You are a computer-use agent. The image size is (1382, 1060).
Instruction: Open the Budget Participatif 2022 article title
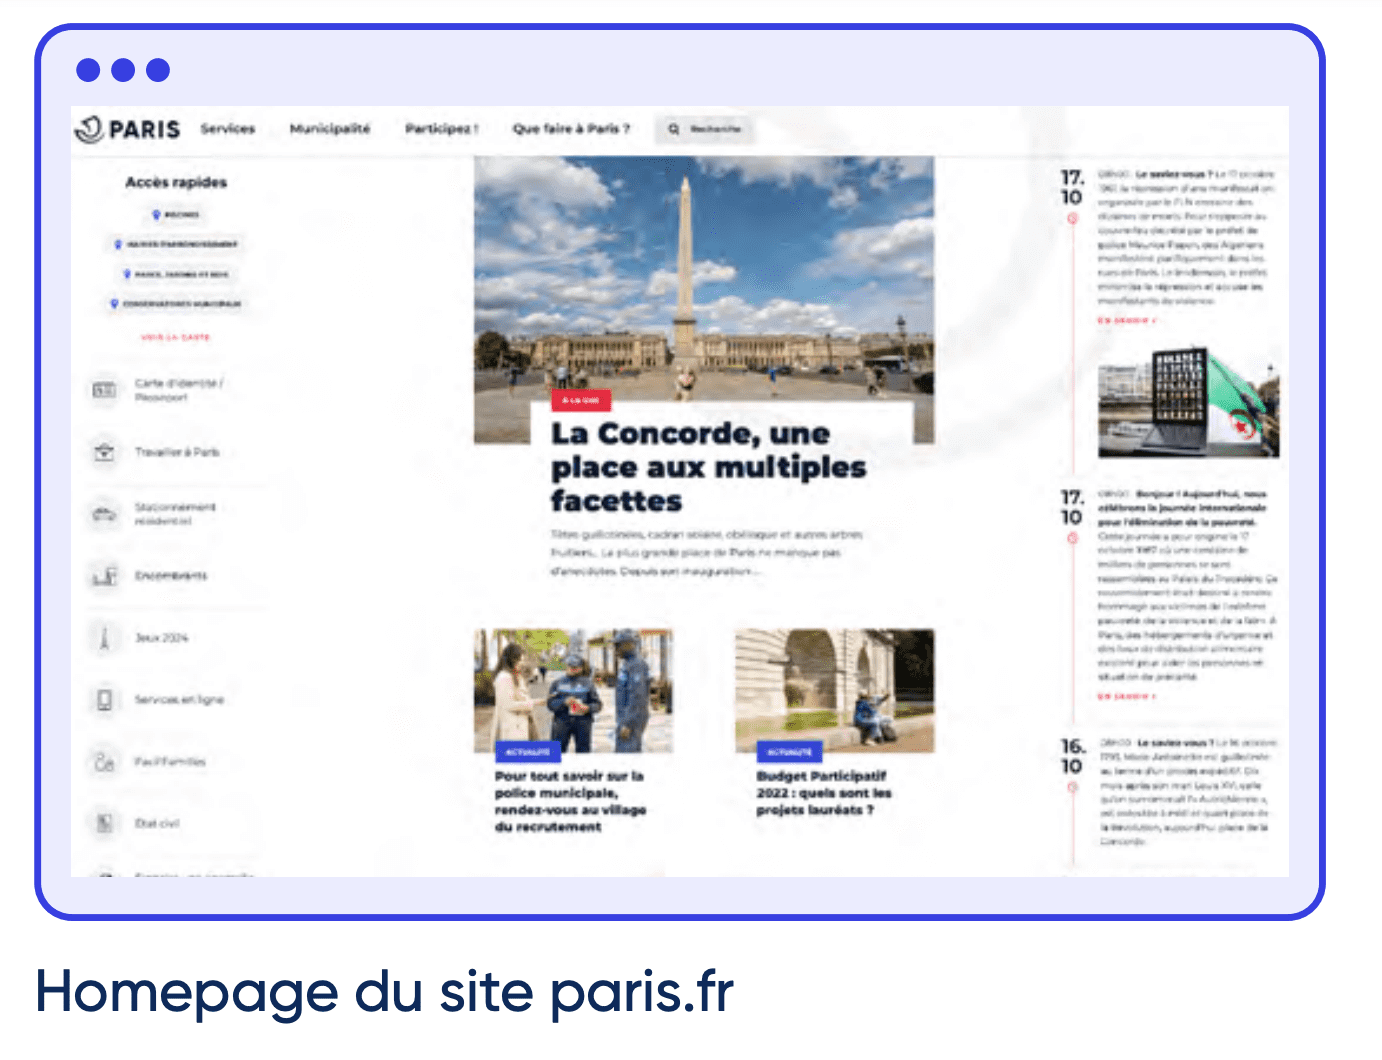pos(823,793)
